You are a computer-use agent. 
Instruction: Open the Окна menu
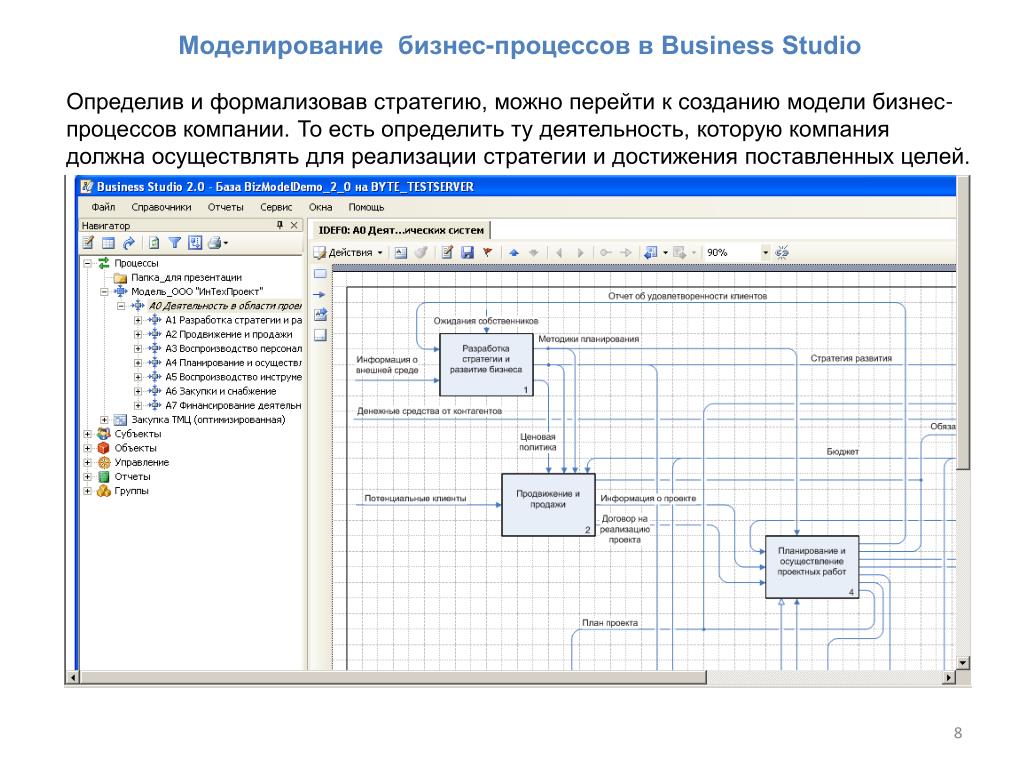(321, 207)
